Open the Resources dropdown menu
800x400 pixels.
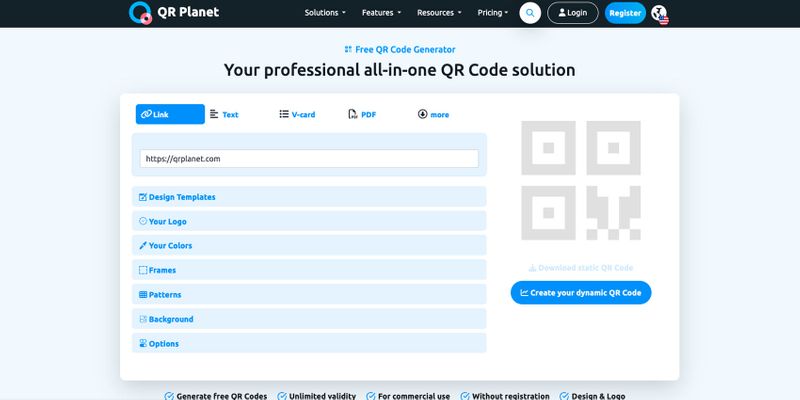tap(439, 13)
